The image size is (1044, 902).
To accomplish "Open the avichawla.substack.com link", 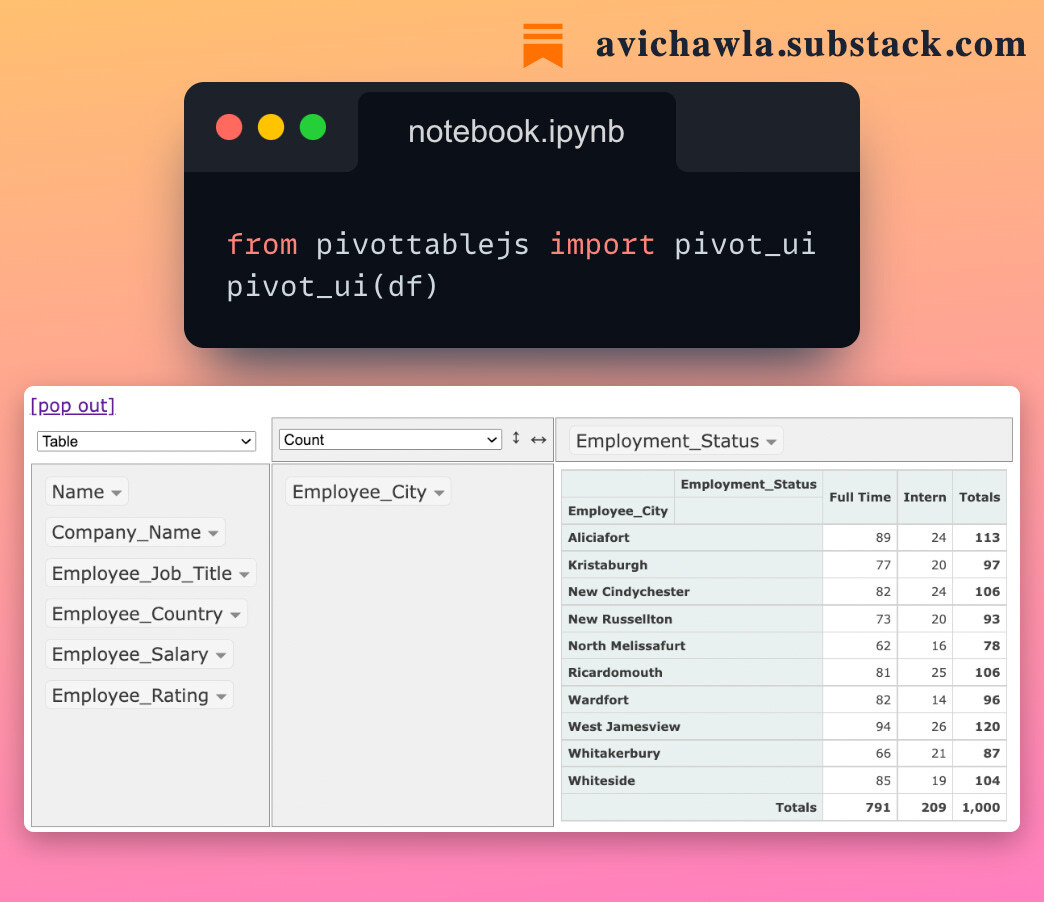I will (x=809, y=43).
